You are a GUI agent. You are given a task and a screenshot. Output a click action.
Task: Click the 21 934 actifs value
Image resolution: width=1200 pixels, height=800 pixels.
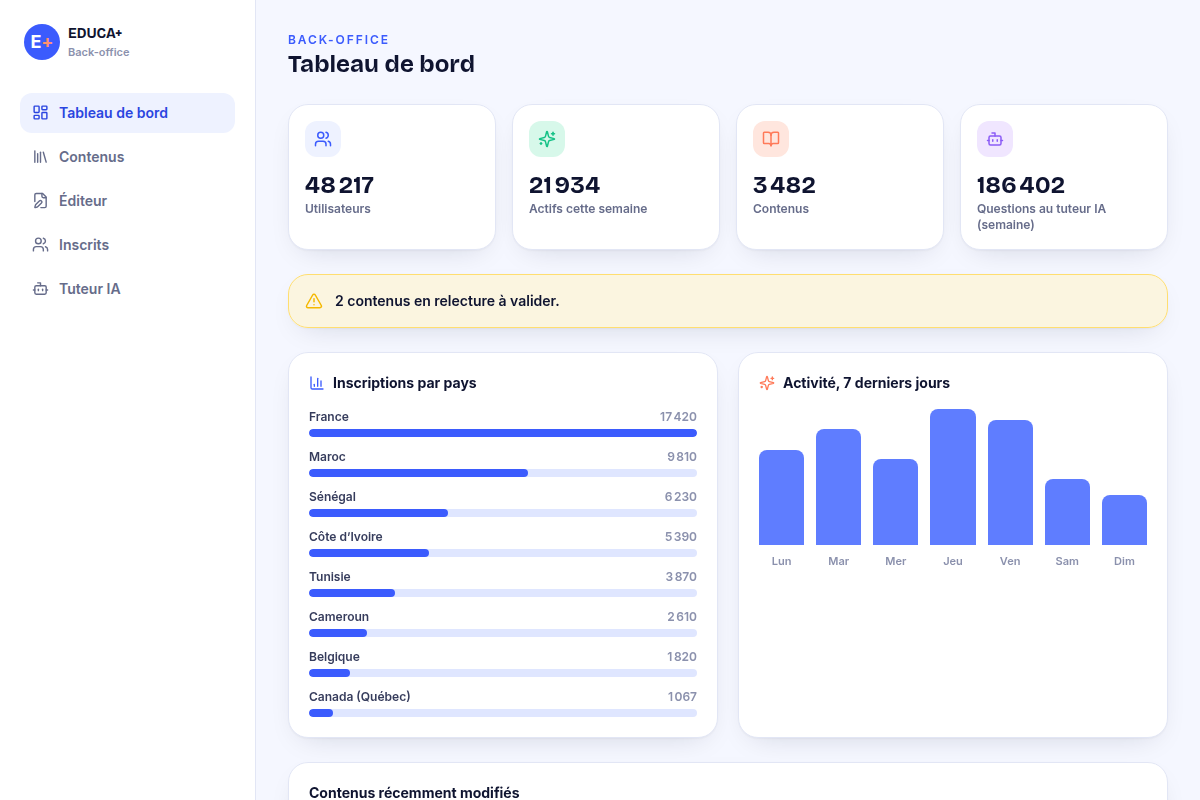565,185
